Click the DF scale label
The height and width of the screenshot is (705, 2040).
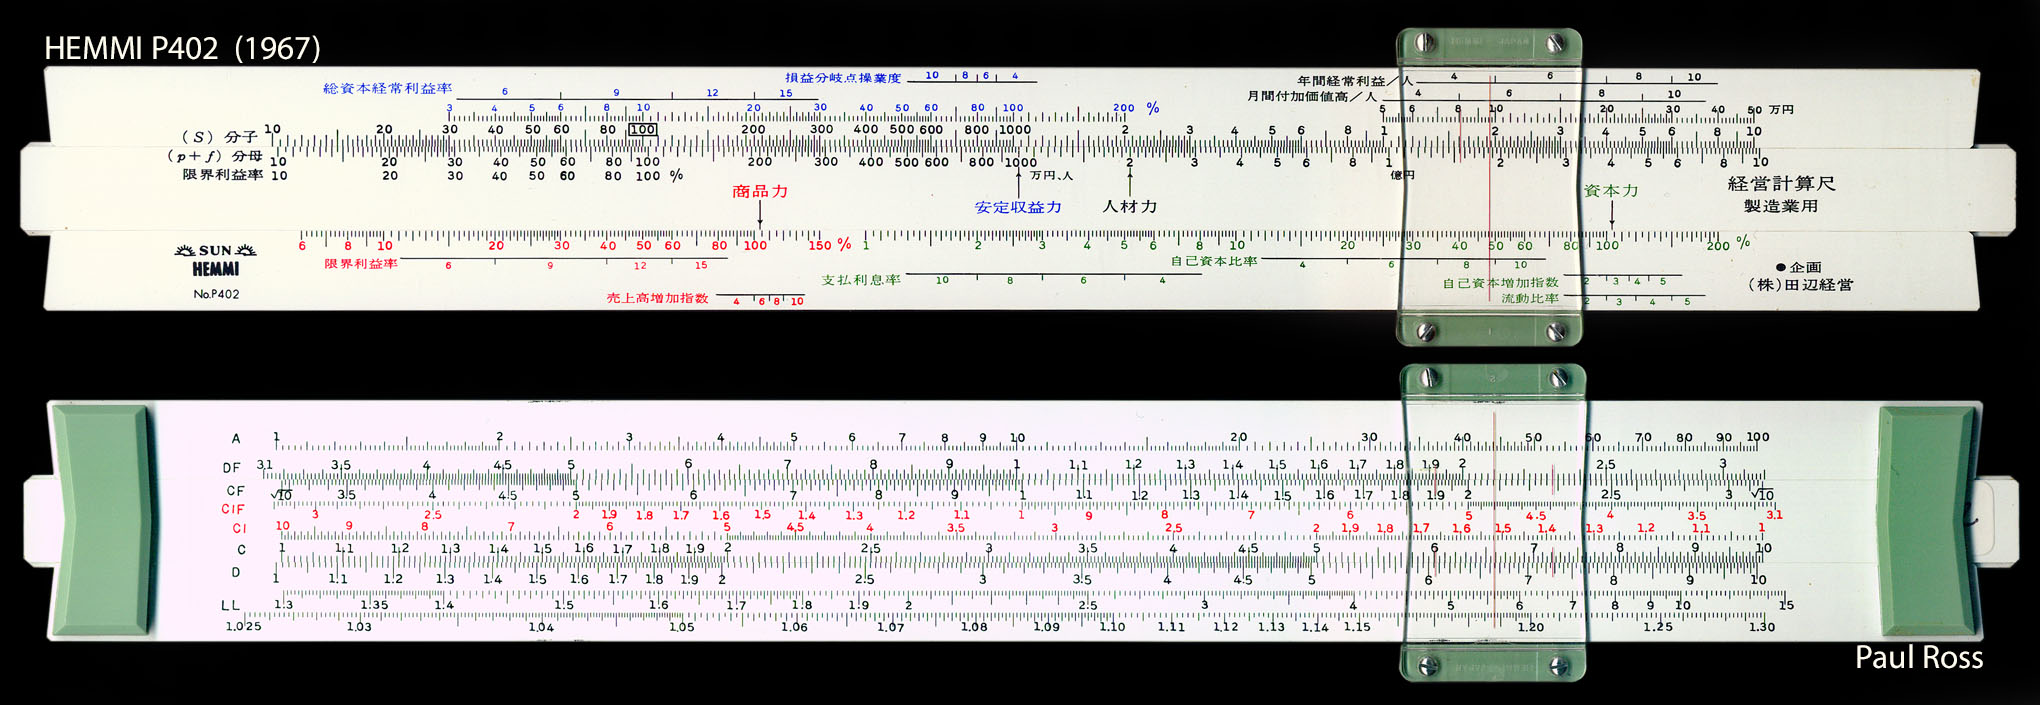pos(232,467)
